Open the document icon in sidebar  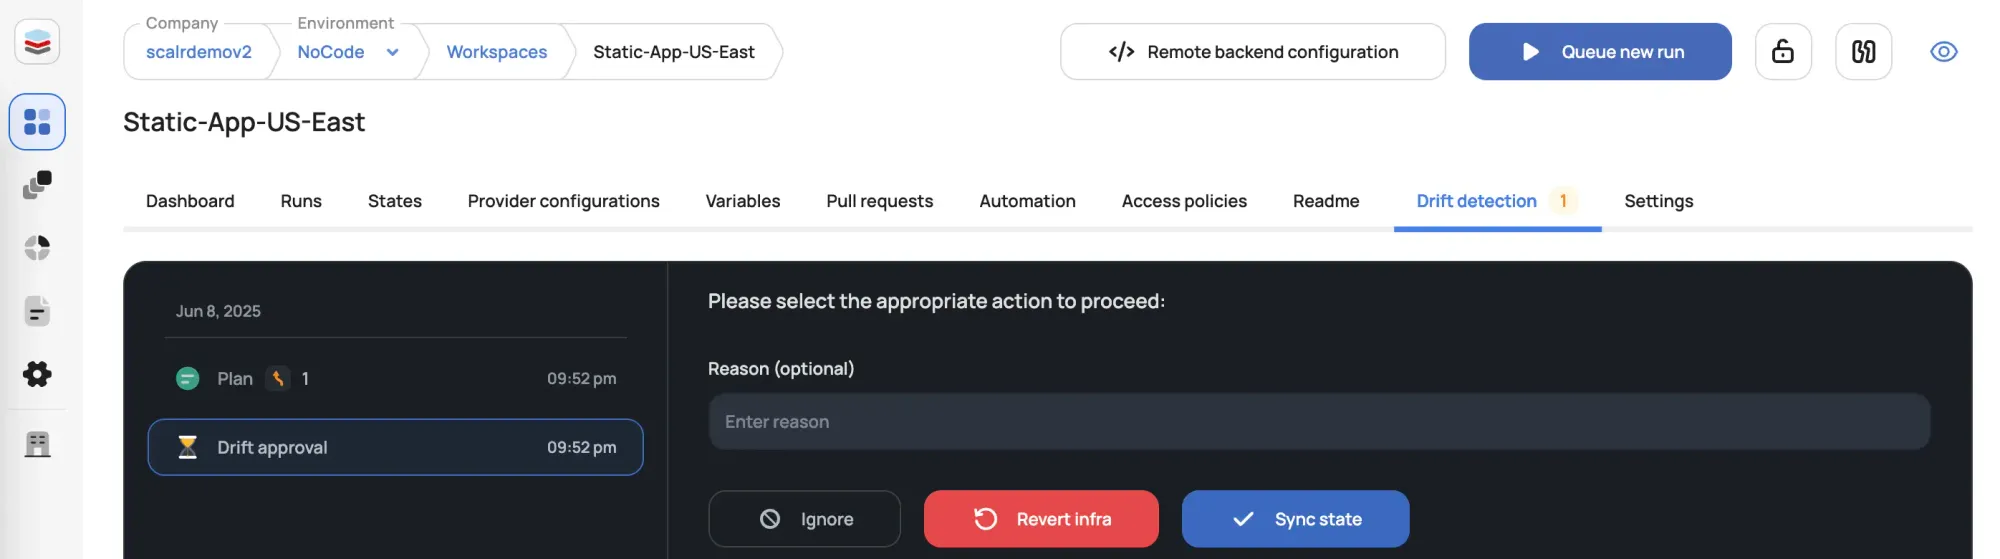pyautogui.click(x=37, y=311)
